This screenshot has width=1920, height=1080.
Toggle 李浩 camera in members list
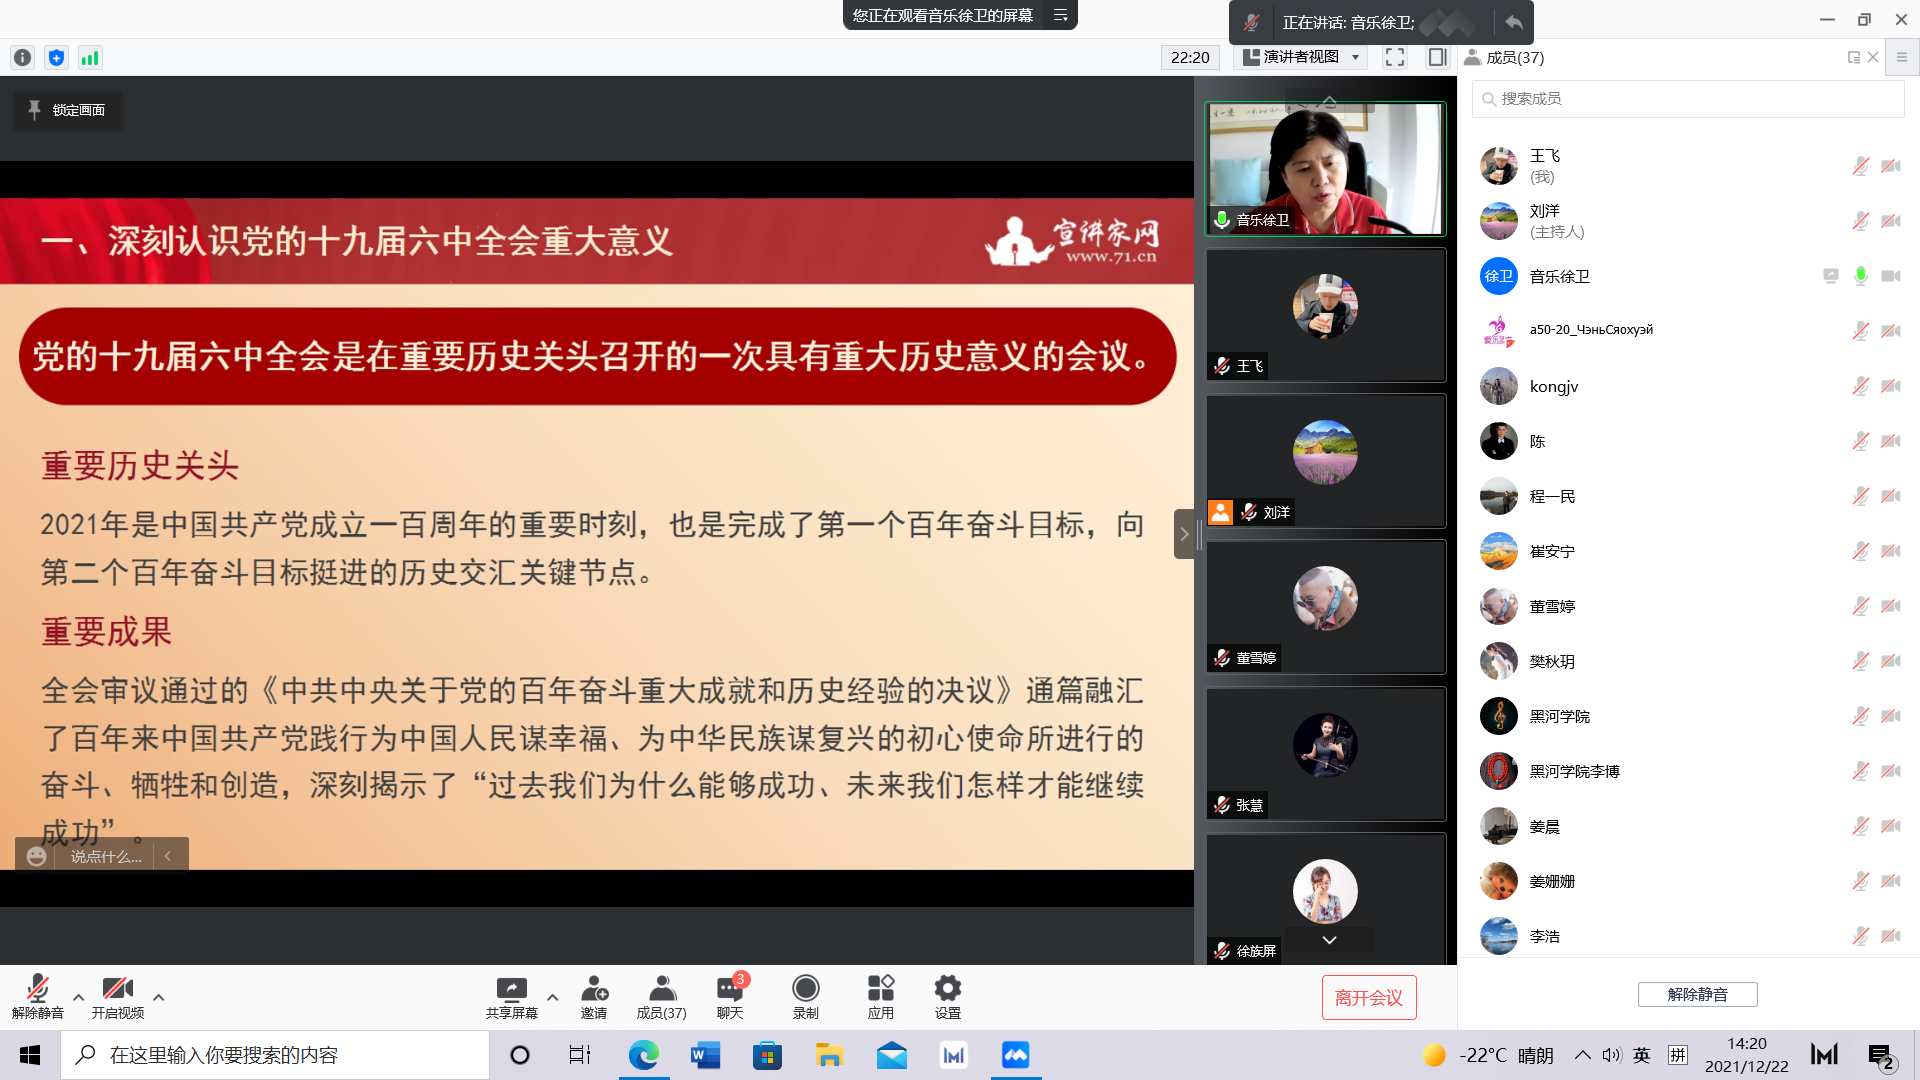pos(1891,936)
